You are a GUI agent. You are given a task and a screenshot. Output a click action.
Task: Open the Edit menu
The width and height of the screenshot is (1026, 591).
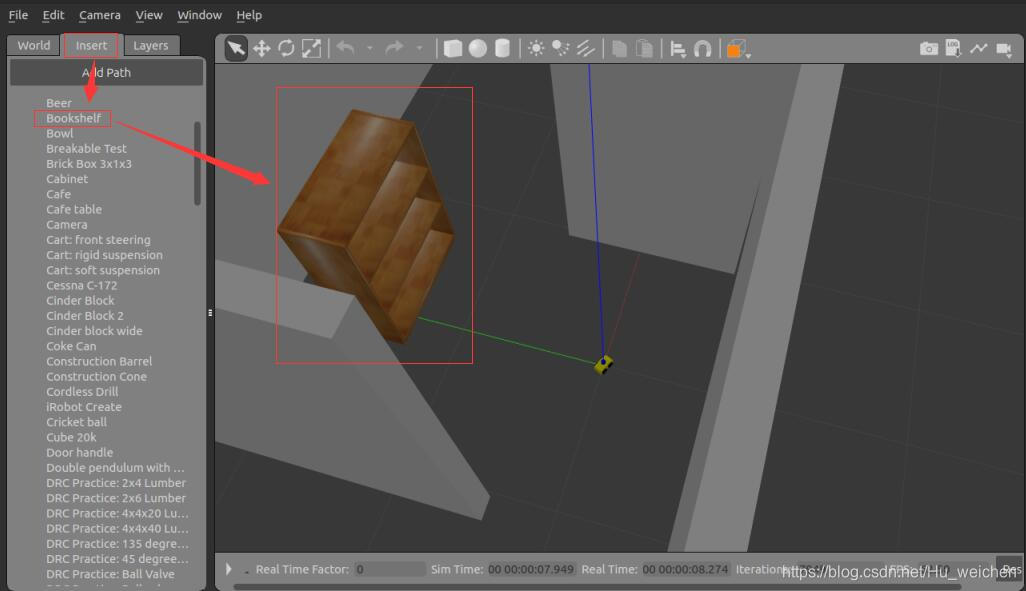click(53, 14)
